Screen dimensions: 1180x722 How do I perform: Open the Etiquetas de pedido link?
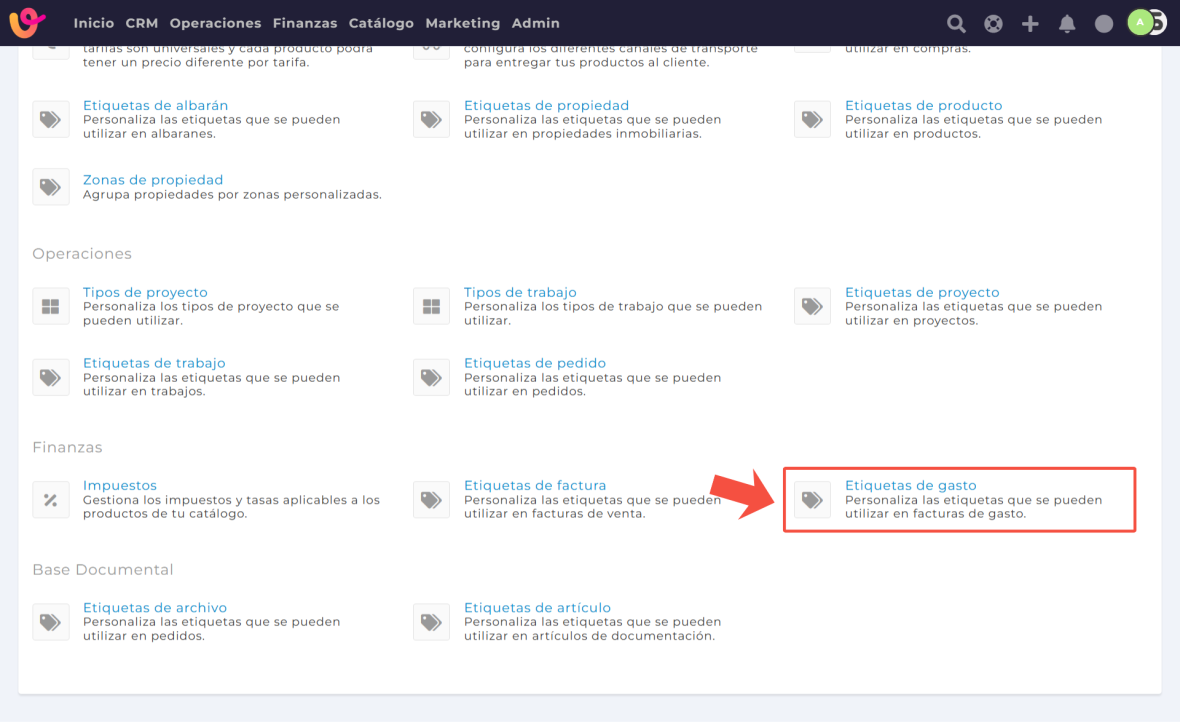[x=535, y=363]
